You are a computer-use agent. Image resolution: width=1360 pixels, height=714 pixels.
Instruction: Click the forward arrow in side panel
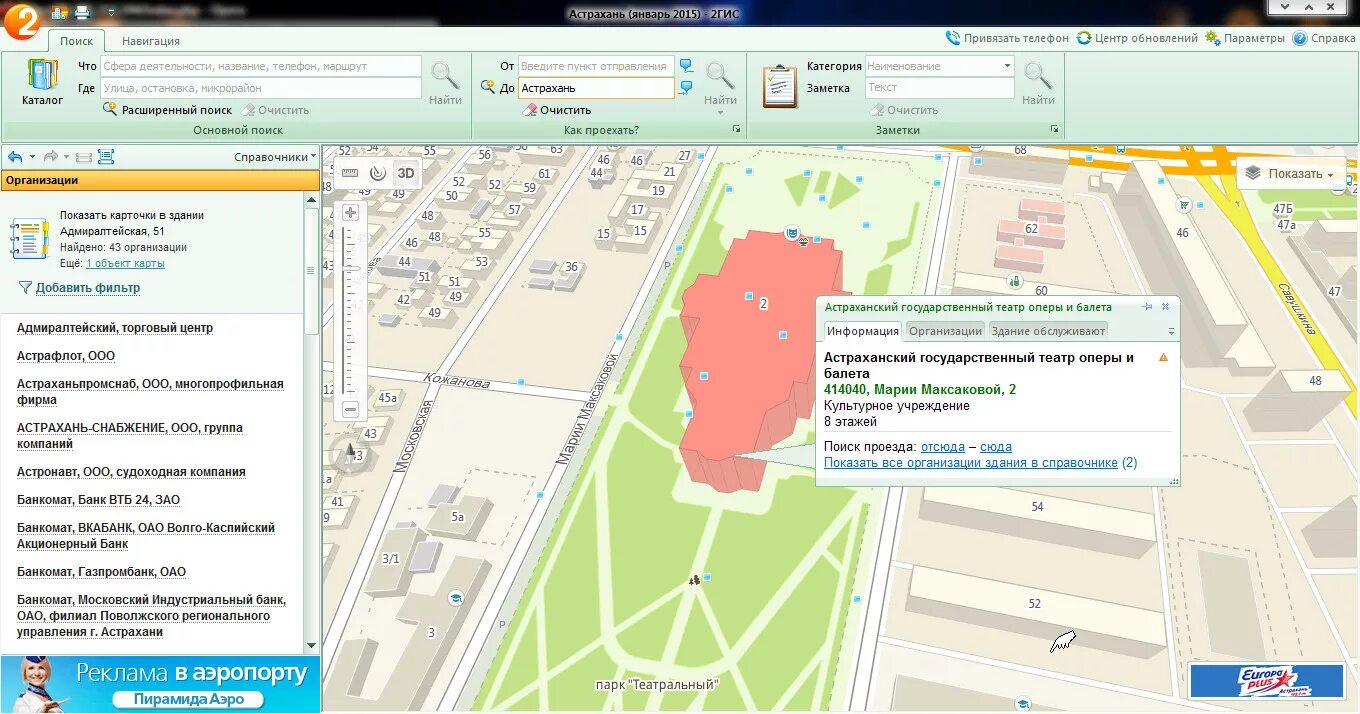tap(51, 157)
